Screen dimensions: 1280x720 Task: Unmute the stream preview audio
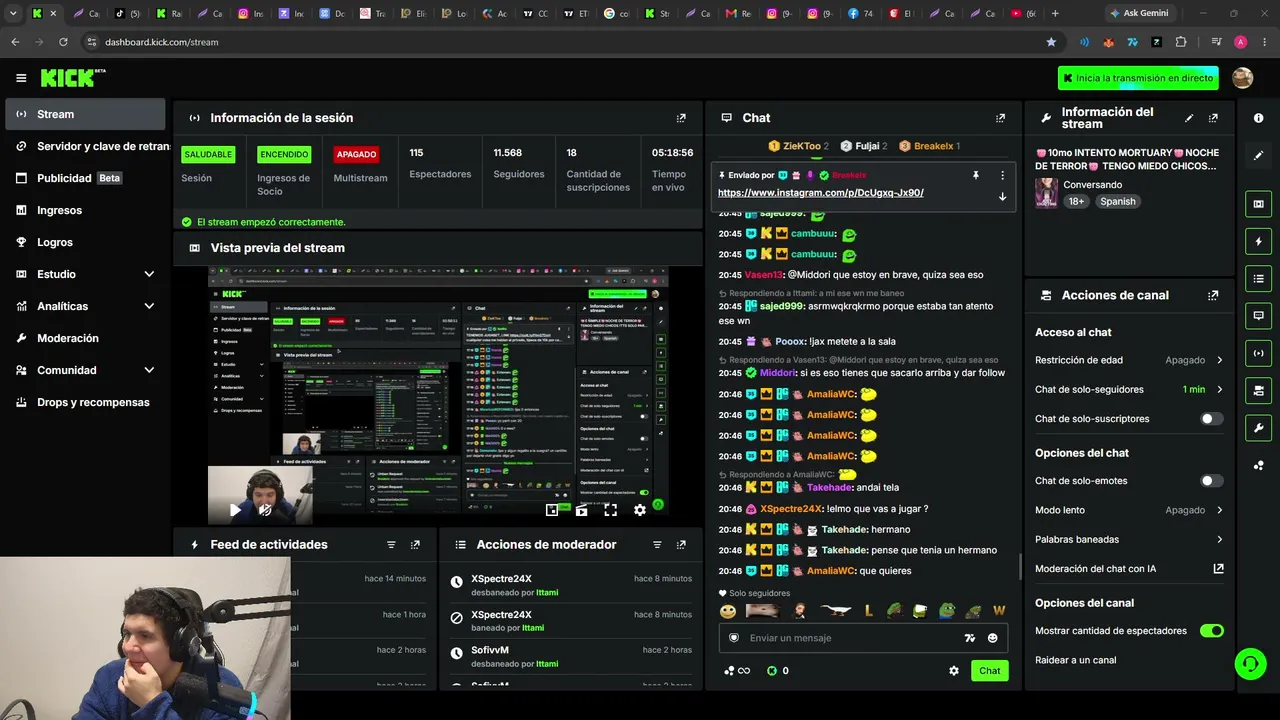click(x=265, y=510)
